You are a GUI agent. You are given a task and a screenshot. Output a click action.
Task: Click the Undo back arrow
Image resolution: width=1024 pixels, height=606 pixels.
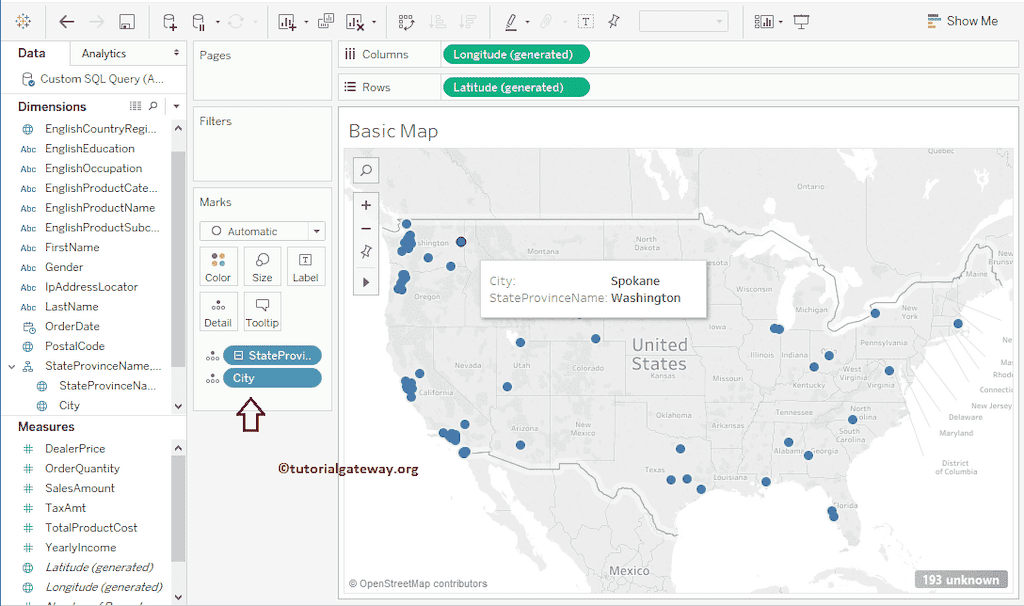click(x=66, y=21)
